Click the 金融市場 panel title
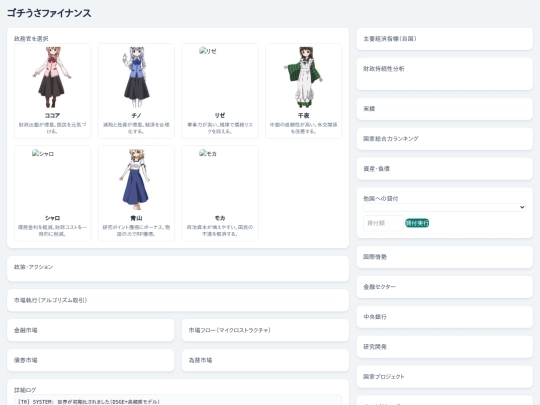This screenshot has width=540, height=405. [x=25, y=330]
